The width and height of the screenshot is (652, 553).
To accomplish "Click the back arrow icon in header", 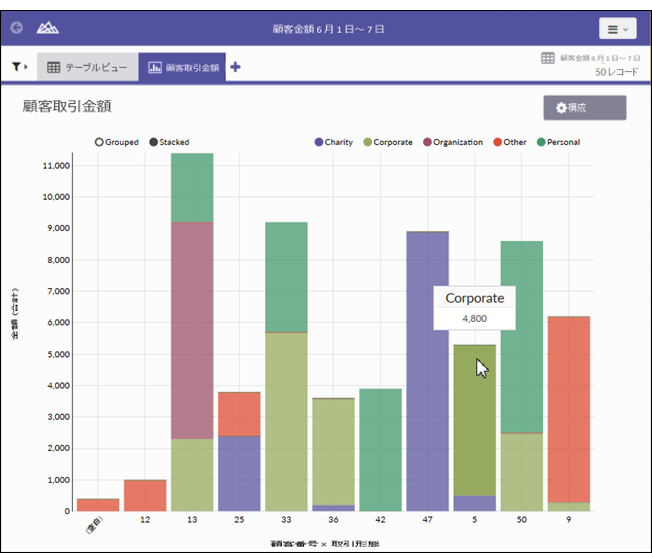I will [x=17, y=28].
